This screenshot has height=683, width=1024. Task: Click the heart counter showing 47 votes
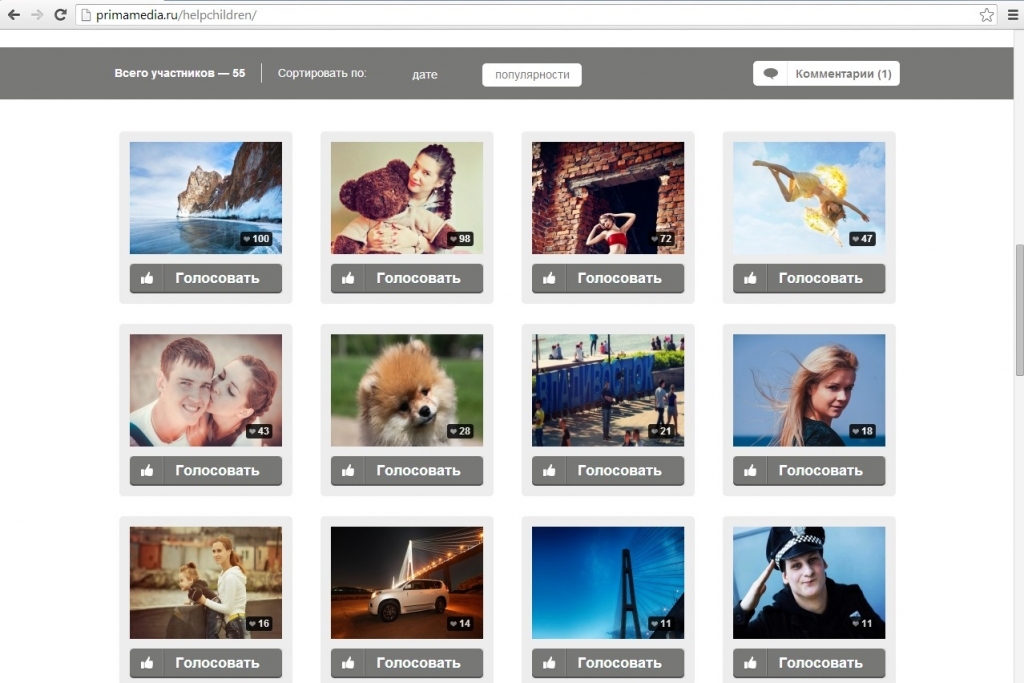click(862, 239)
